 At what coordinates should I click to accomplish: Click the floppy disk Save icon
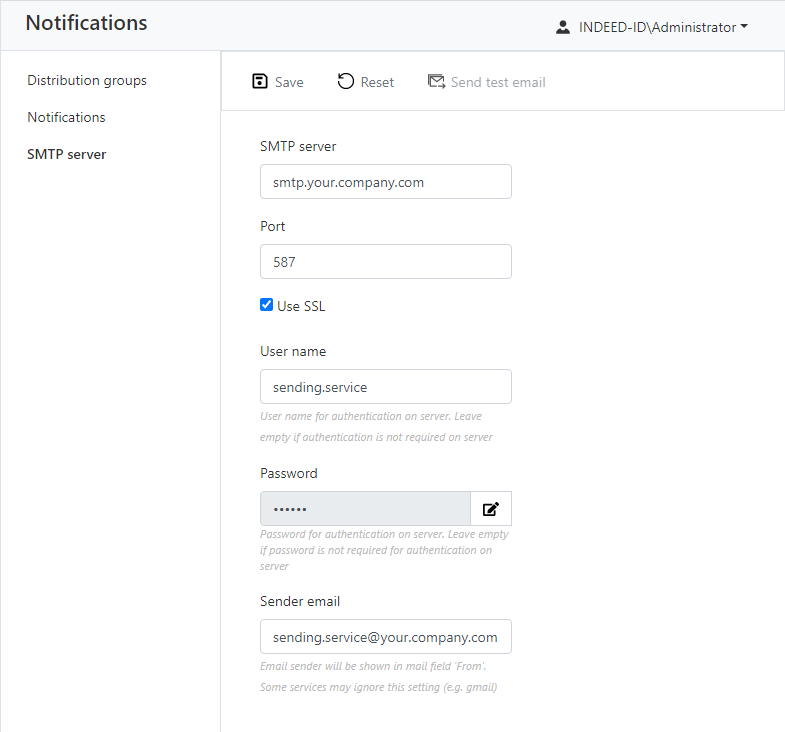point(260,82)
